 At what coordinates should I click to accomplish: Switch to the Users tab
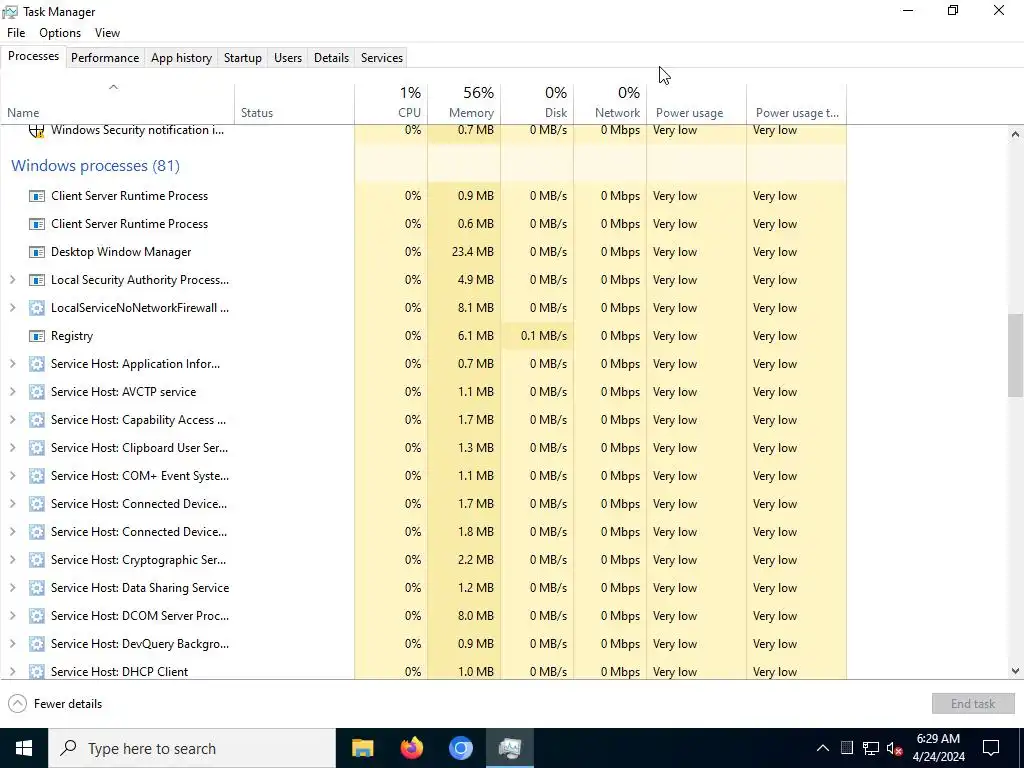(288, 57)
